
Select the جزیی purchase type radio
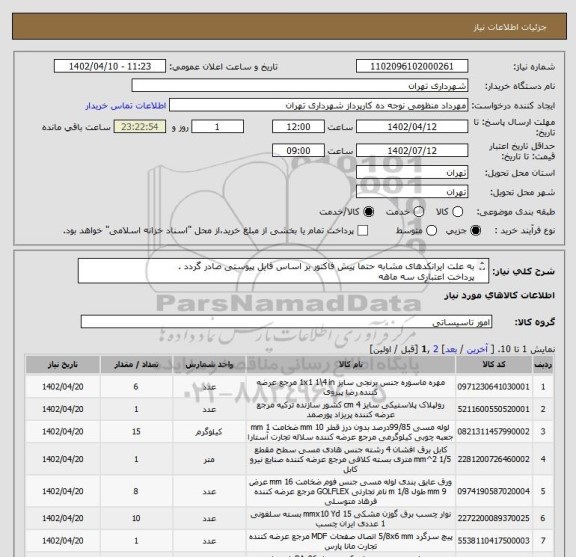coord(475,231)
